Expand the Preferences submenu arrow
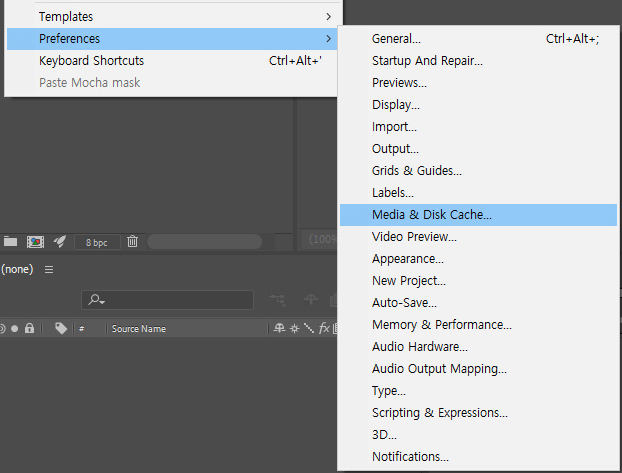Viewport: 622px width, 473px height. coord(328,38)
